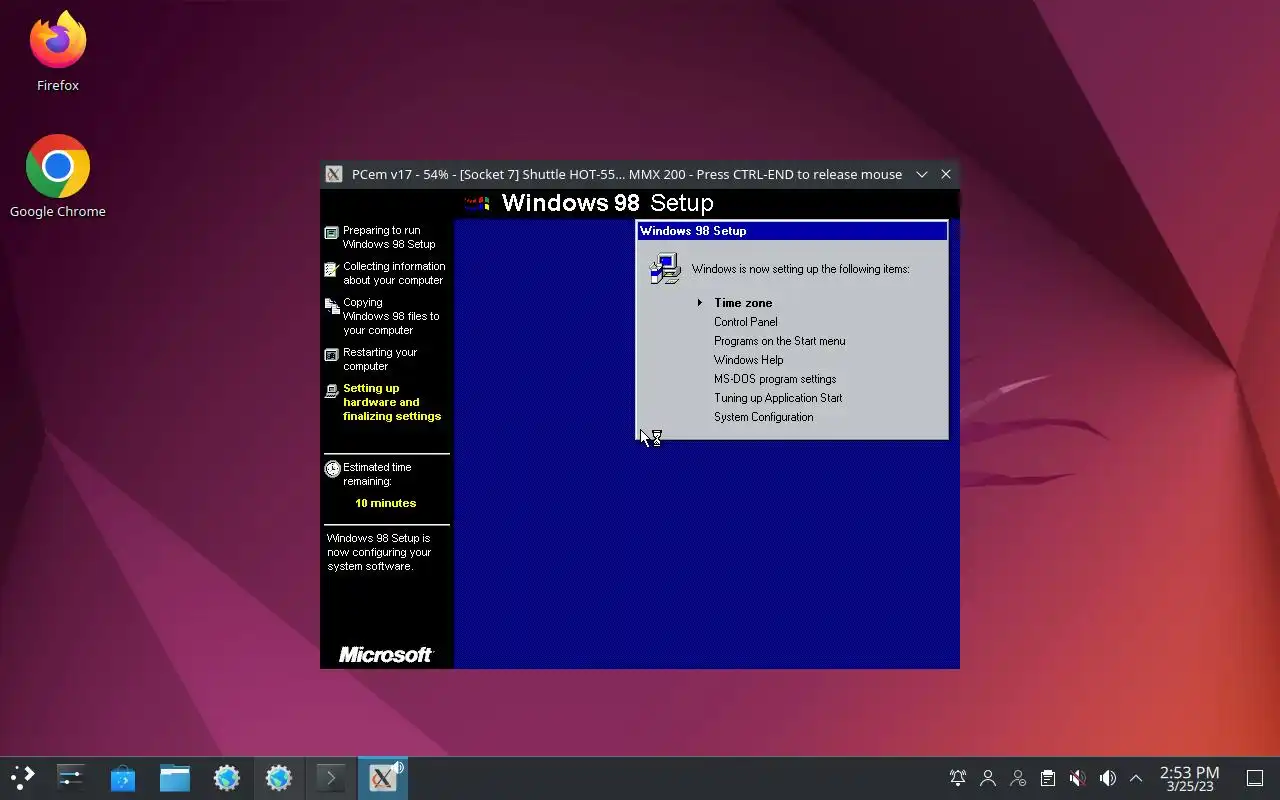The image size is (1280, 800).
Task: Click the arrow marker beside Time zone
Action: click(x=700, y=303)
